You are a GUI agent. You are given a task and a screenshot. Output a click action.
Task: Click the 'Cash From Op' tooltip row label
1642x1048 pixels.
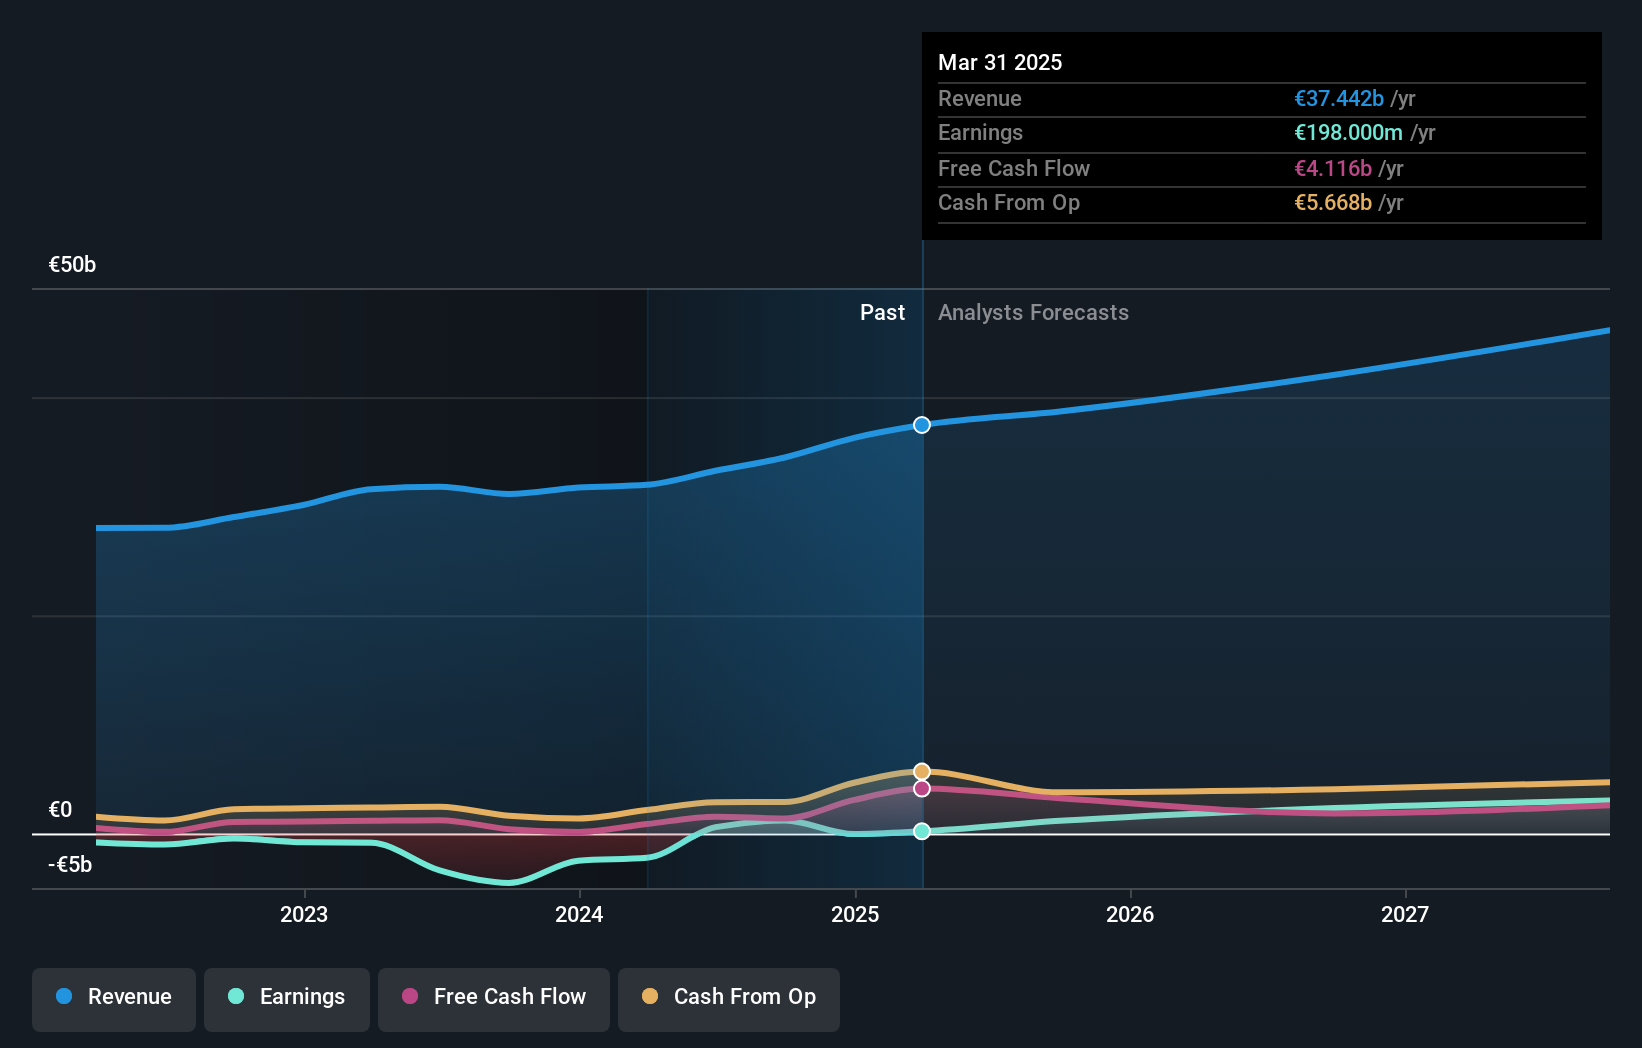pyautogui.click(x=1009, y=203)
